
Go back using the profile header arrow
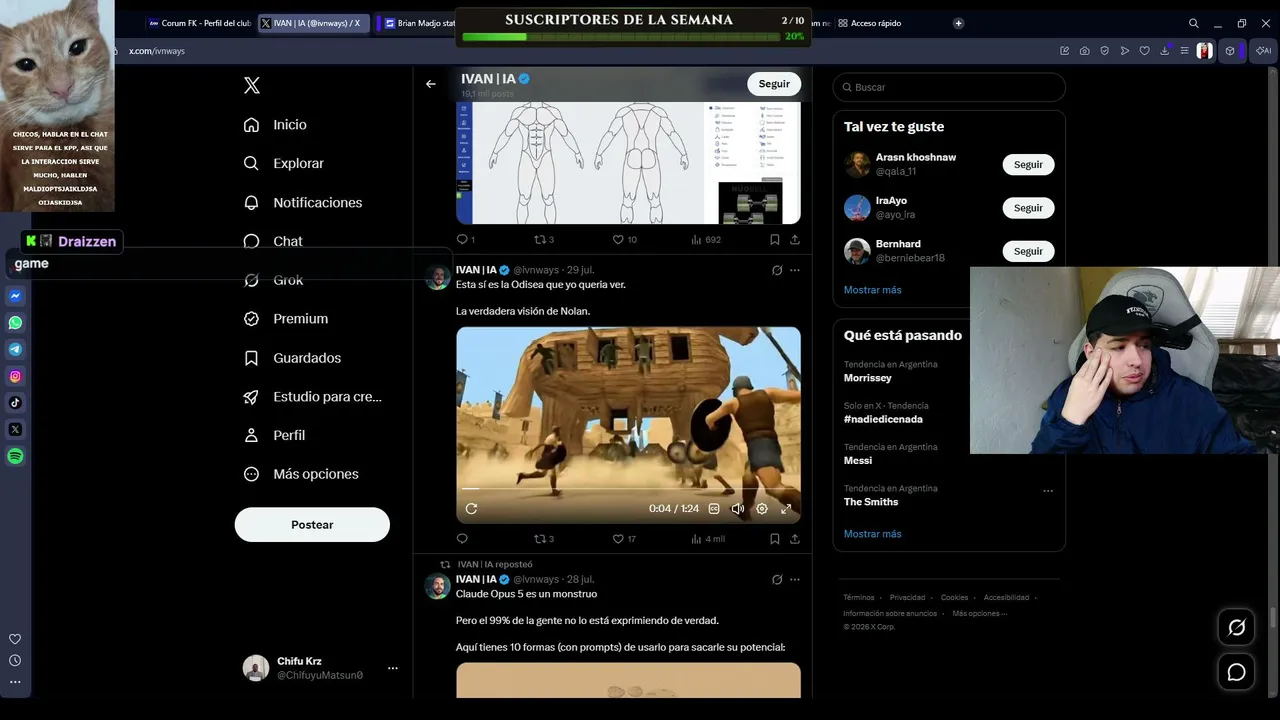431,84
